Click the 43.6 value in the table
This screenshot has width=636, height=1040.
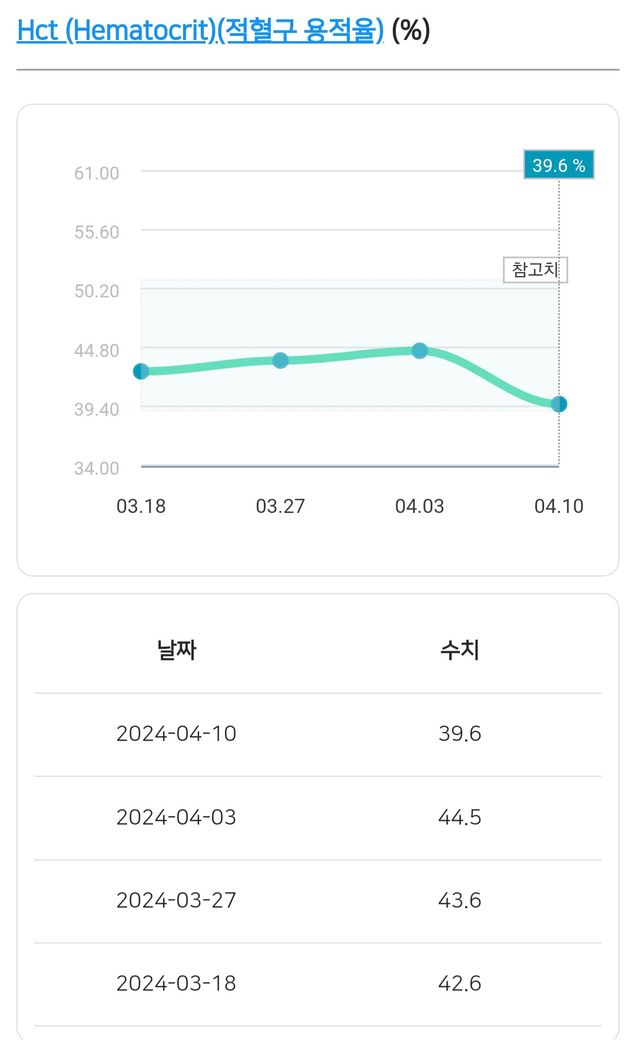(460, 900)
